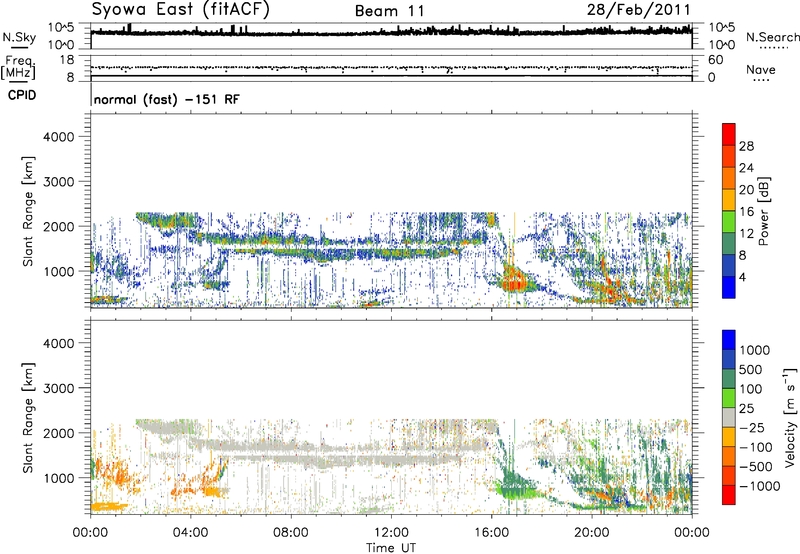Click the 'Slant Range [km]' label of velocity panel

click(x=28, y=418)
